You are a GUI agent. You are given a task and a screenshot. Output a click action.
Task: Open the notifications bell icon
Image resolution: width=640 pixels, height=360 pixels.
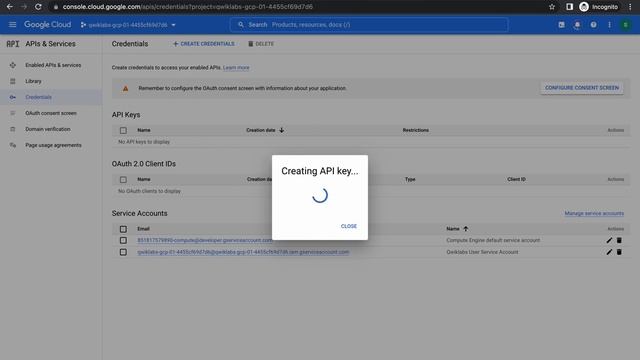coord(577,25)
